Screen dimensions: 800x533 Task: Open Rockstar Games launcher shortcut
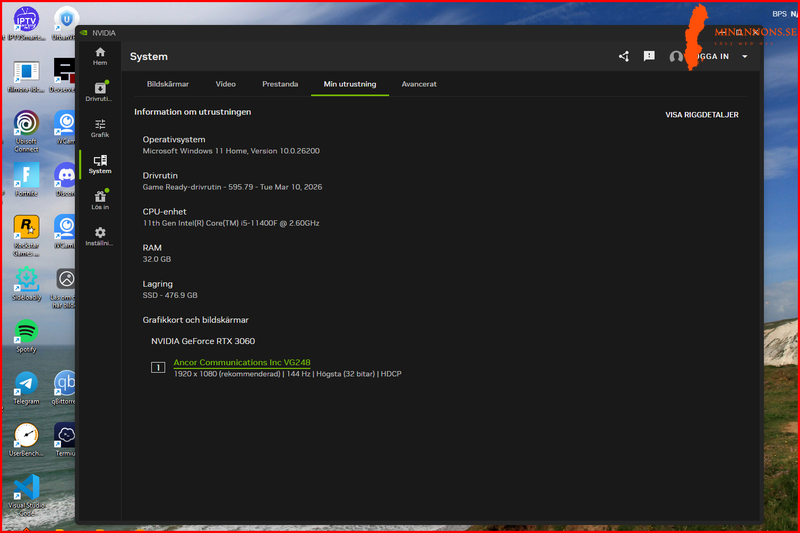pyautogui.click(x=26, y=236)
